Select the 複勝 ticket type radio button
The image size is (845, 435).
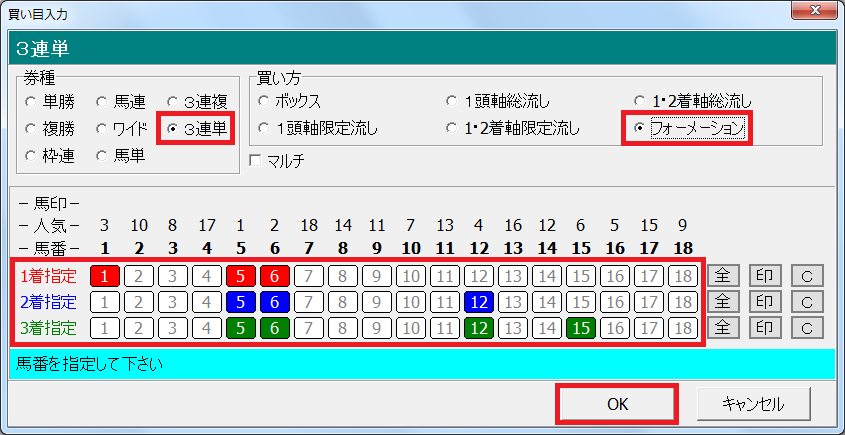point(31,129)
